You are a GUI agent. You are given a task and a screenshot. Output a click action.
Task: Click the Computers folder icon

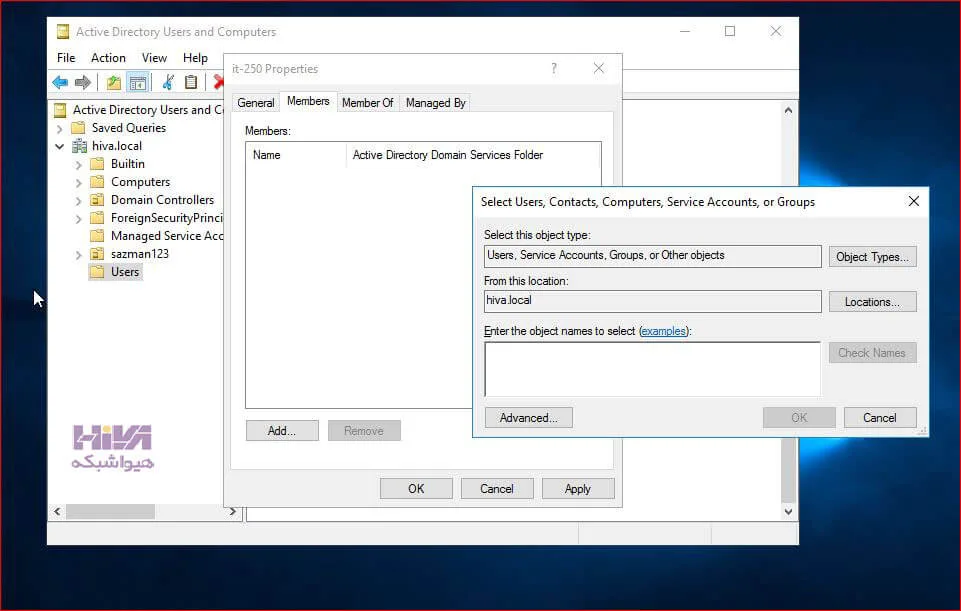click(x=97, y=182)
